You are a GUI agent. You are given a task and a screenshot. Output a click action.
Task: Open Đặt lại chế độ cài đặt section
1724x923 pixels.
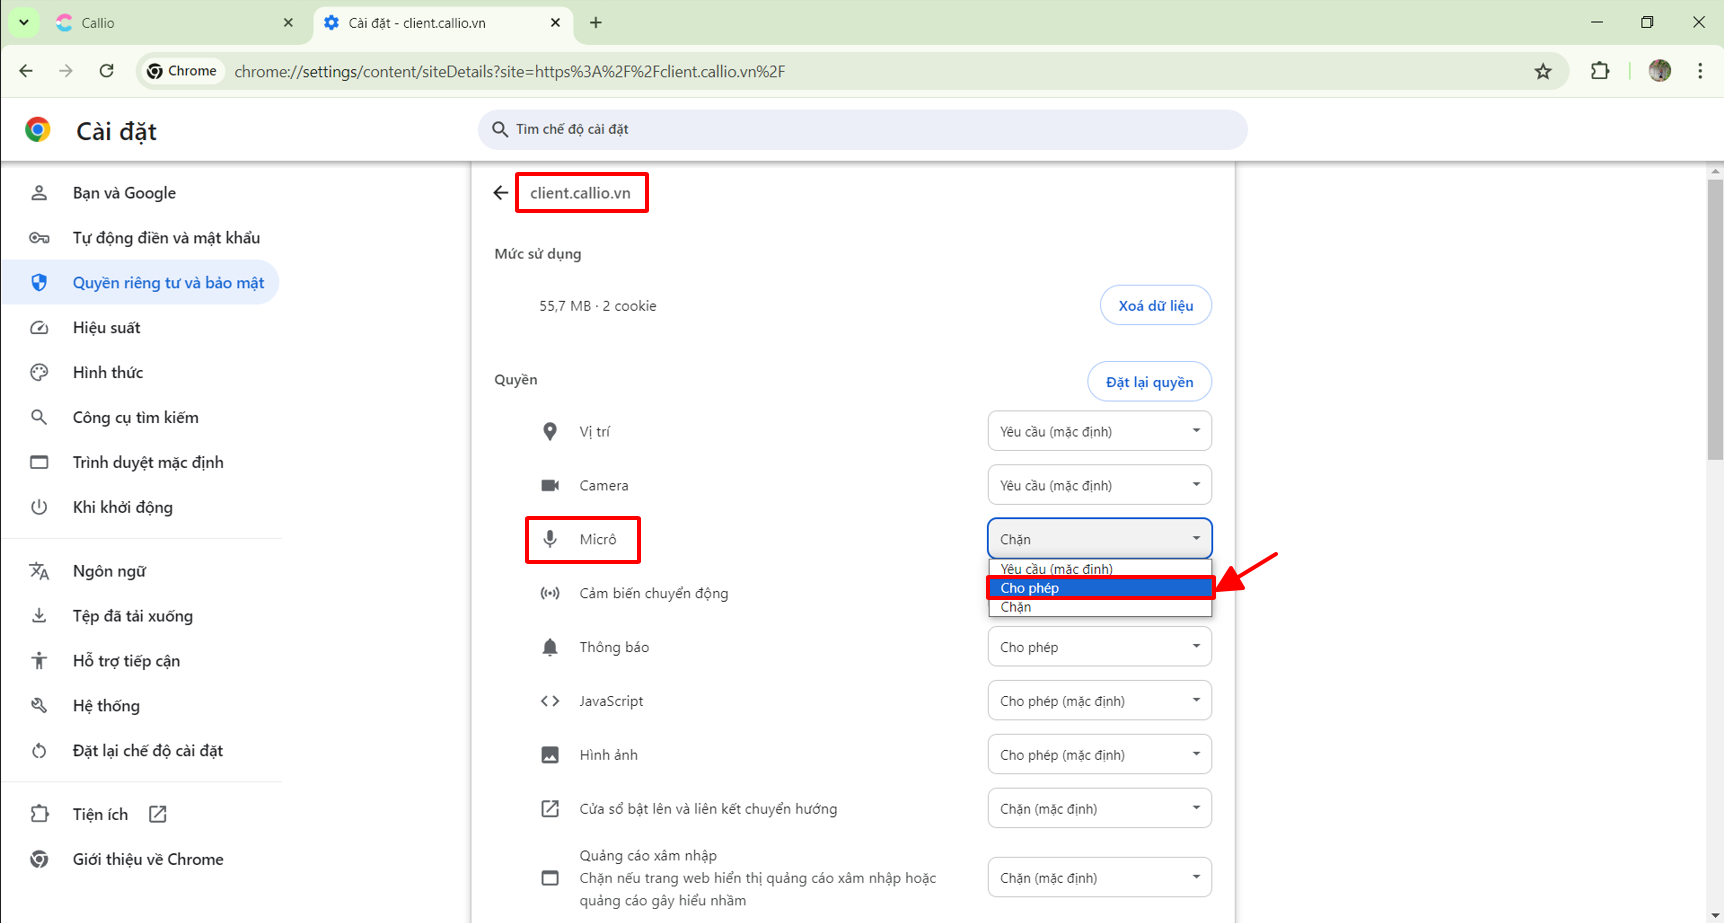point(140,751)
